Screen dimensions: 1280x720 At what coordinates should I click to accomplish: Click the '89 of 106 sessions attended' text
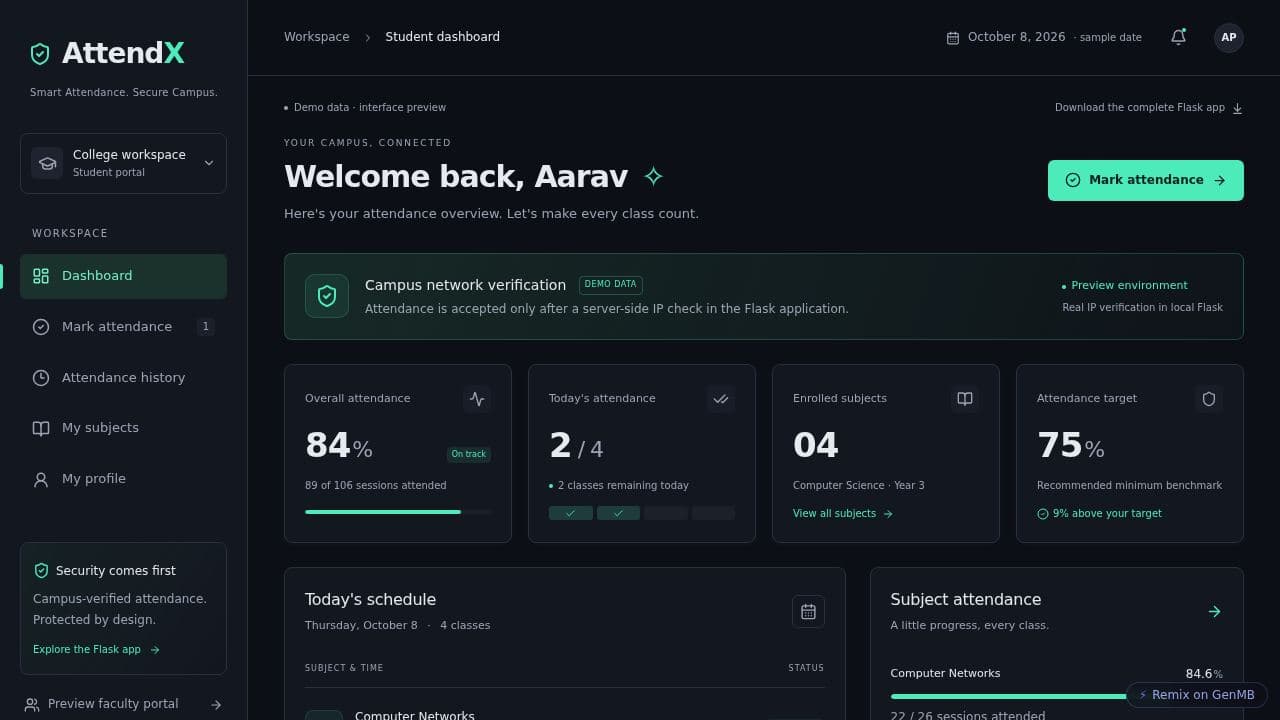[x=376, y=486]
